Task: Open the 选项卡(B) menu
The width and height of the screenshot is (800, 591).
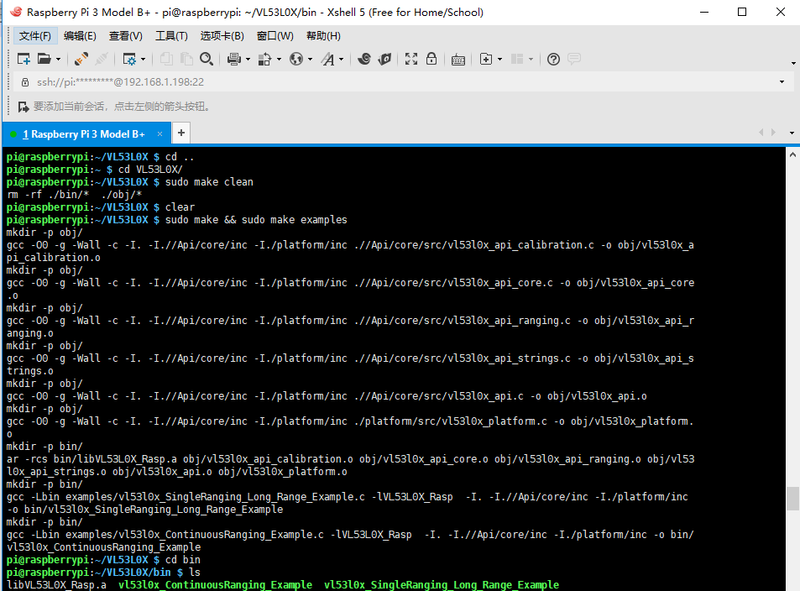Action: [x=222, y=36]
